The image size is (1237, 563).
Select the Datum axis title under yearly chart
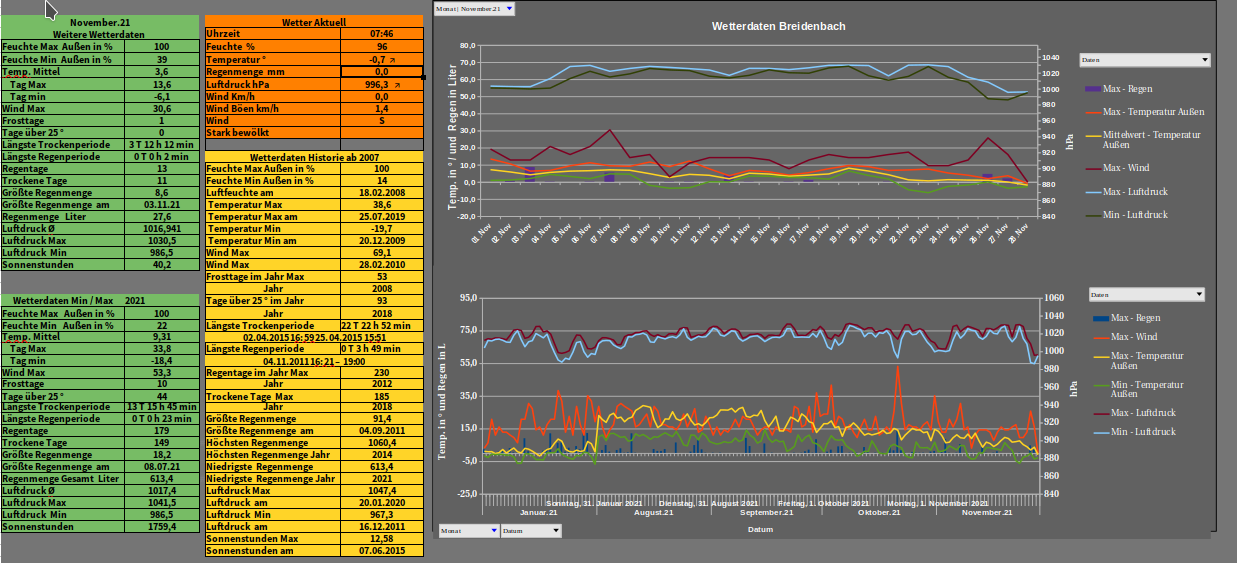[x=759, y=529]
